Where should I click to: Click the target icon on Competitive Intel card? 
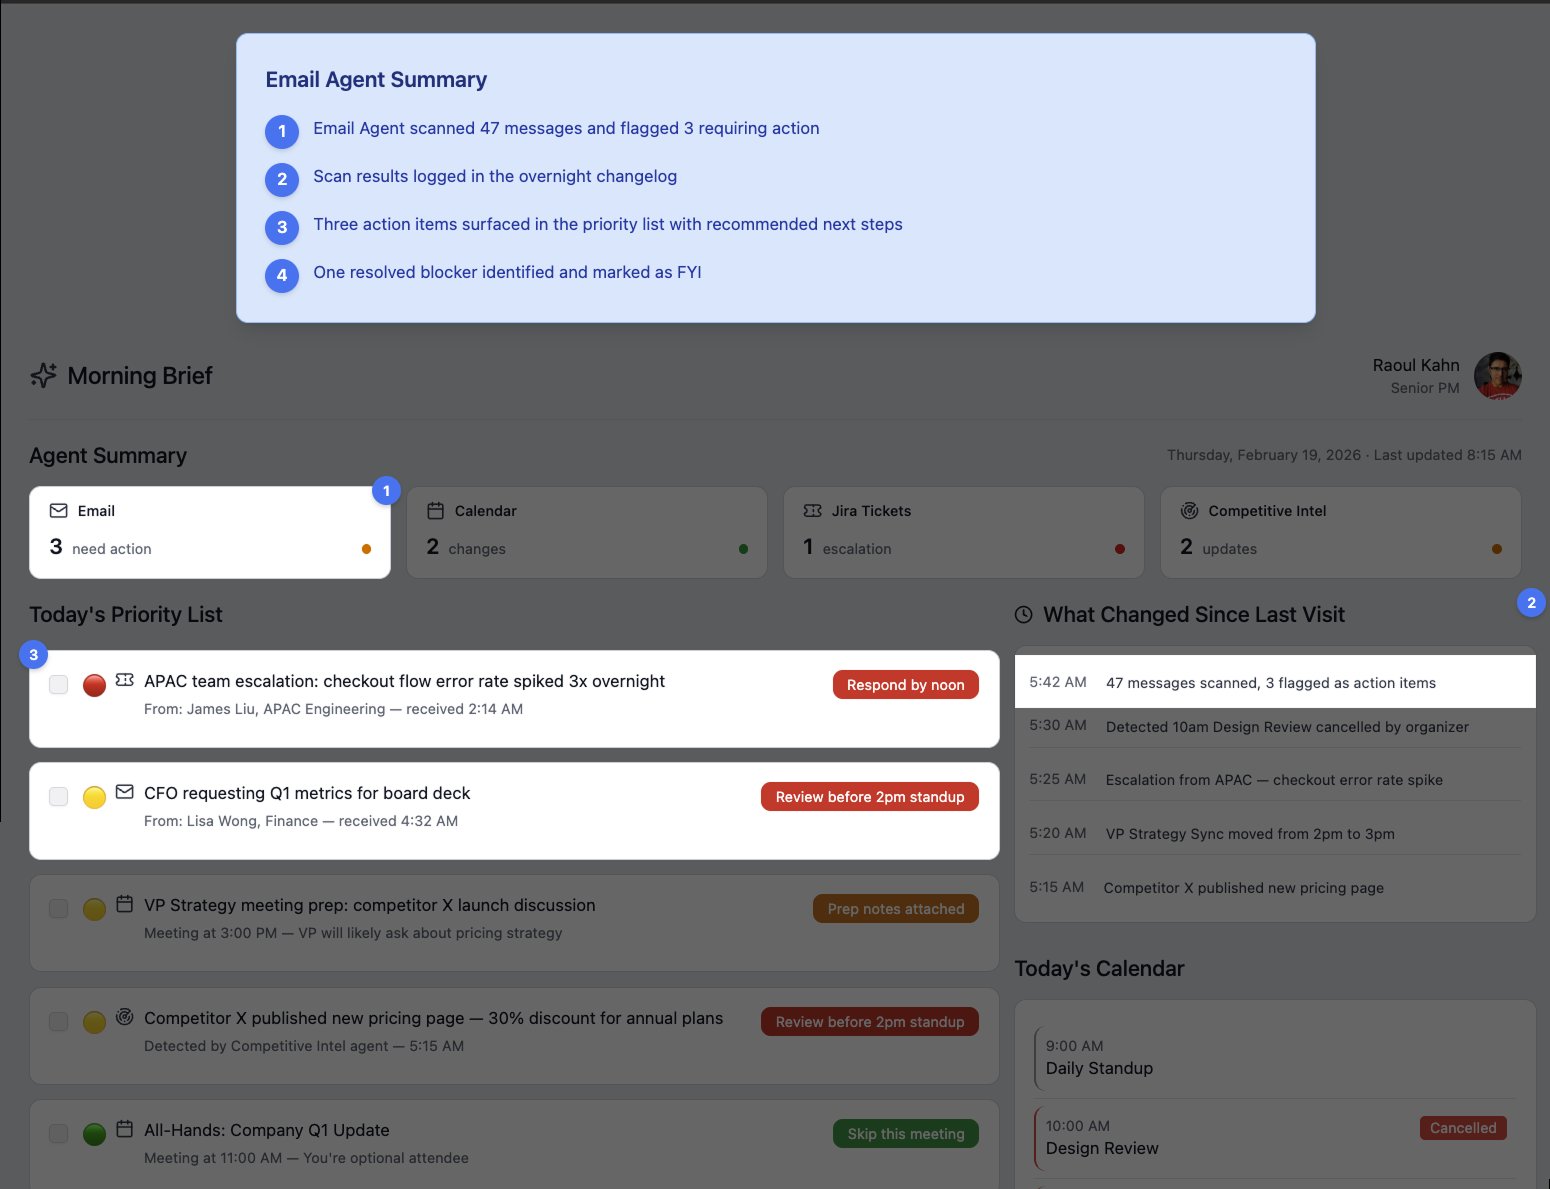point(1190,510)
